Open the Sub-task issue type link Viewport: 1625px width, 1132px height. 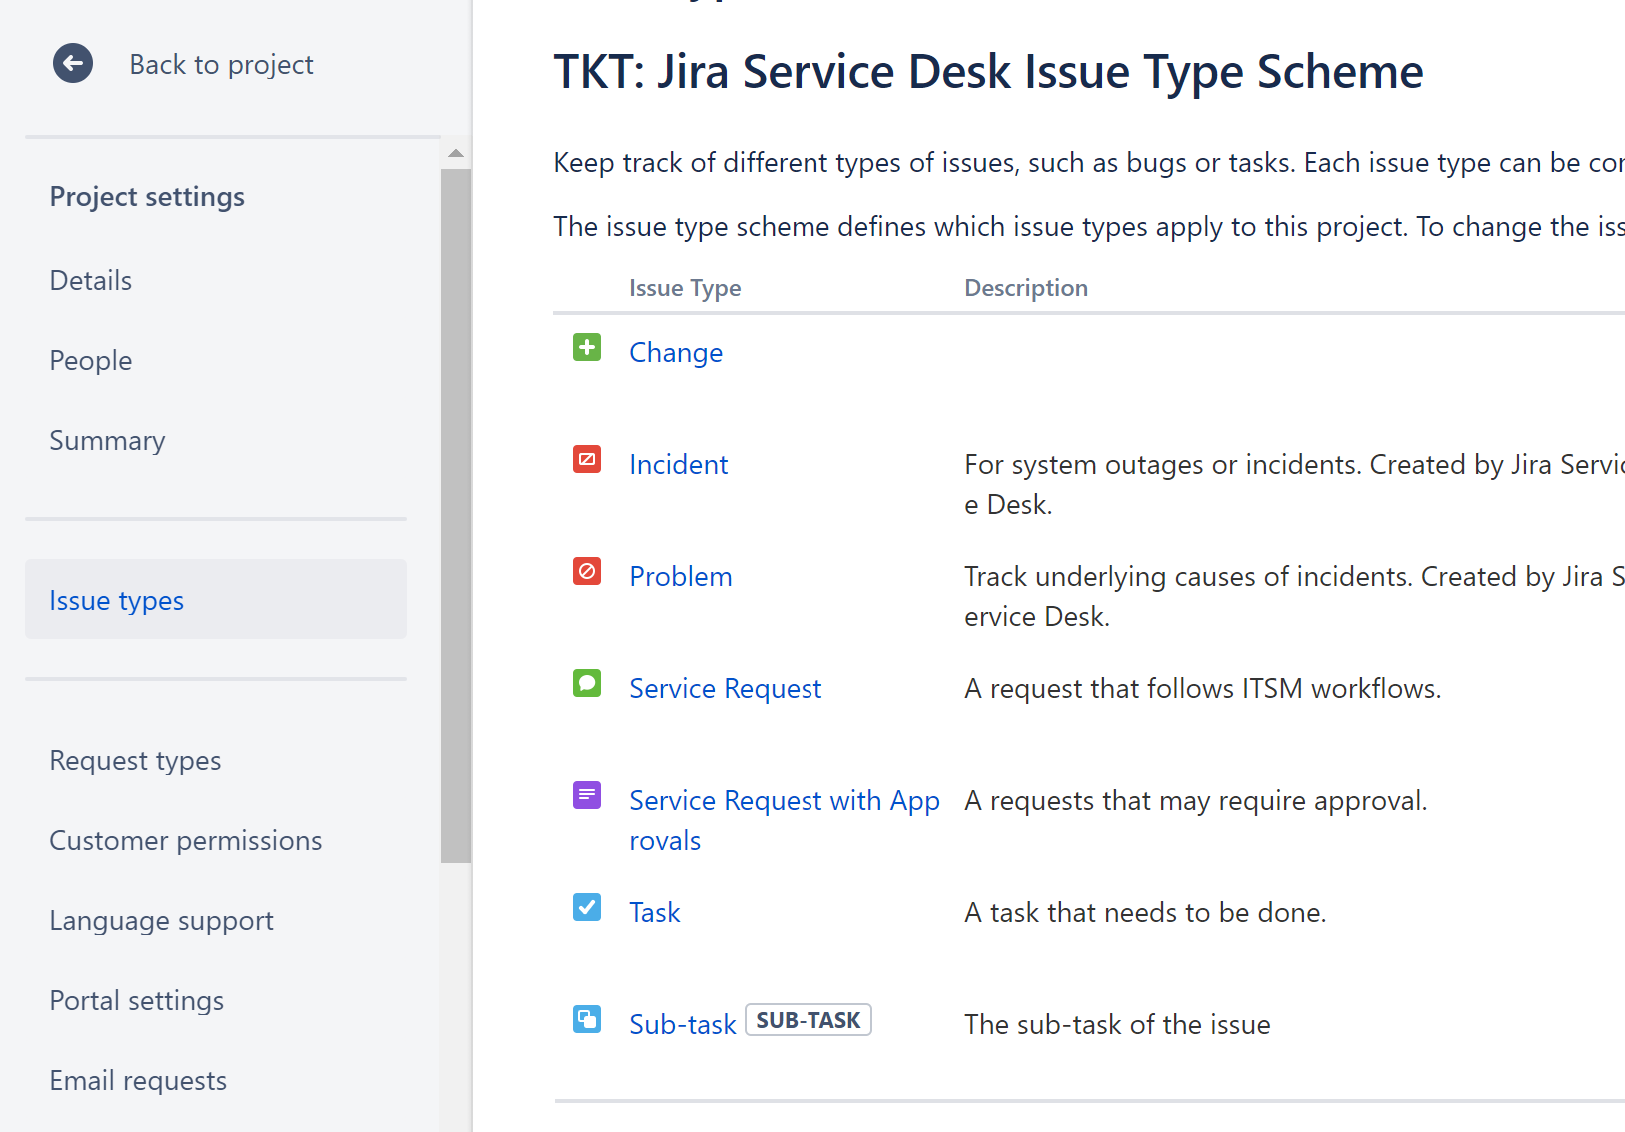[683, 1025]
